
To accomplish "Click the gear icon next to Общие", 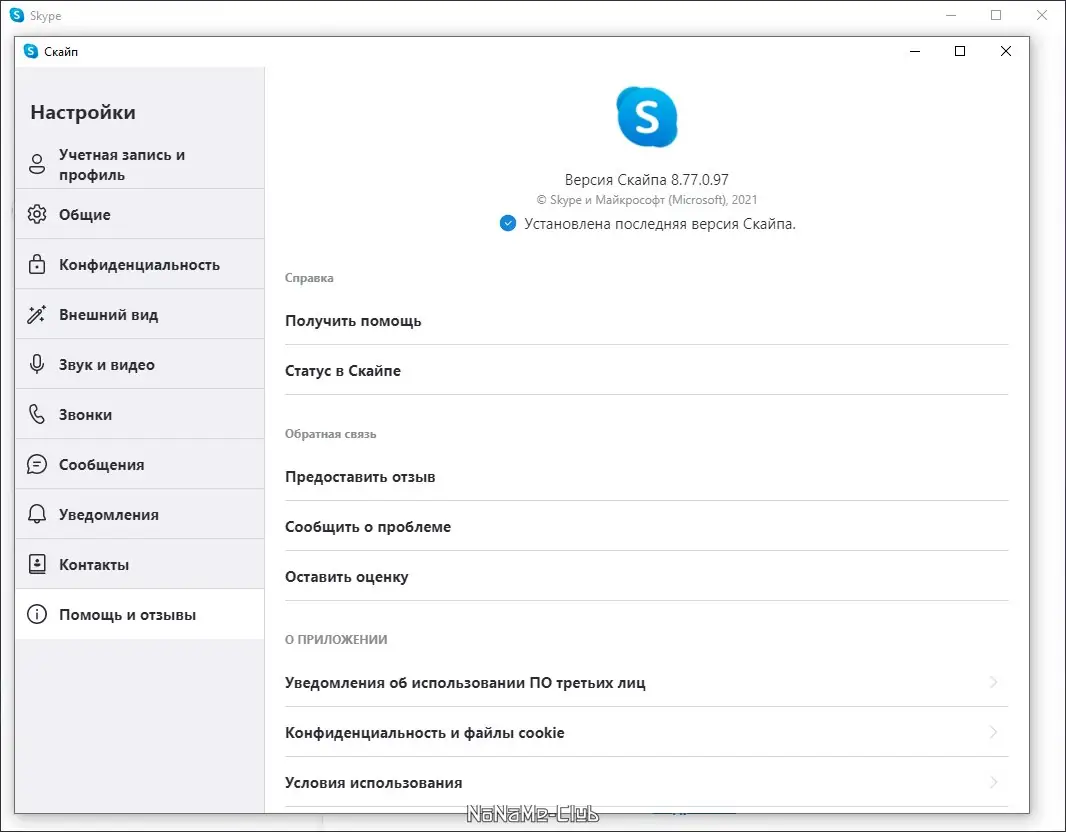I will coord(37,214).
